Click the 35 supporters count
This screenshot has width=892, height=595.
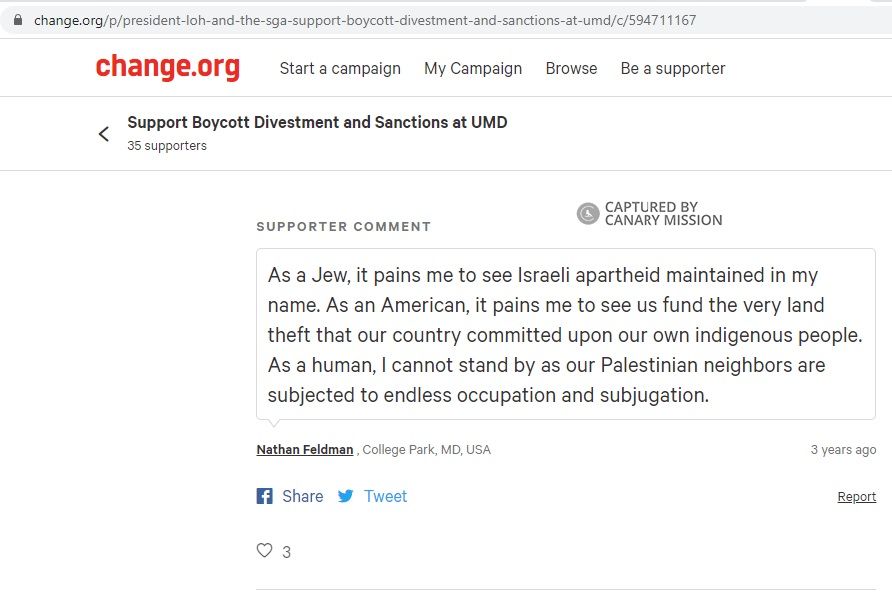pos(167,146)
